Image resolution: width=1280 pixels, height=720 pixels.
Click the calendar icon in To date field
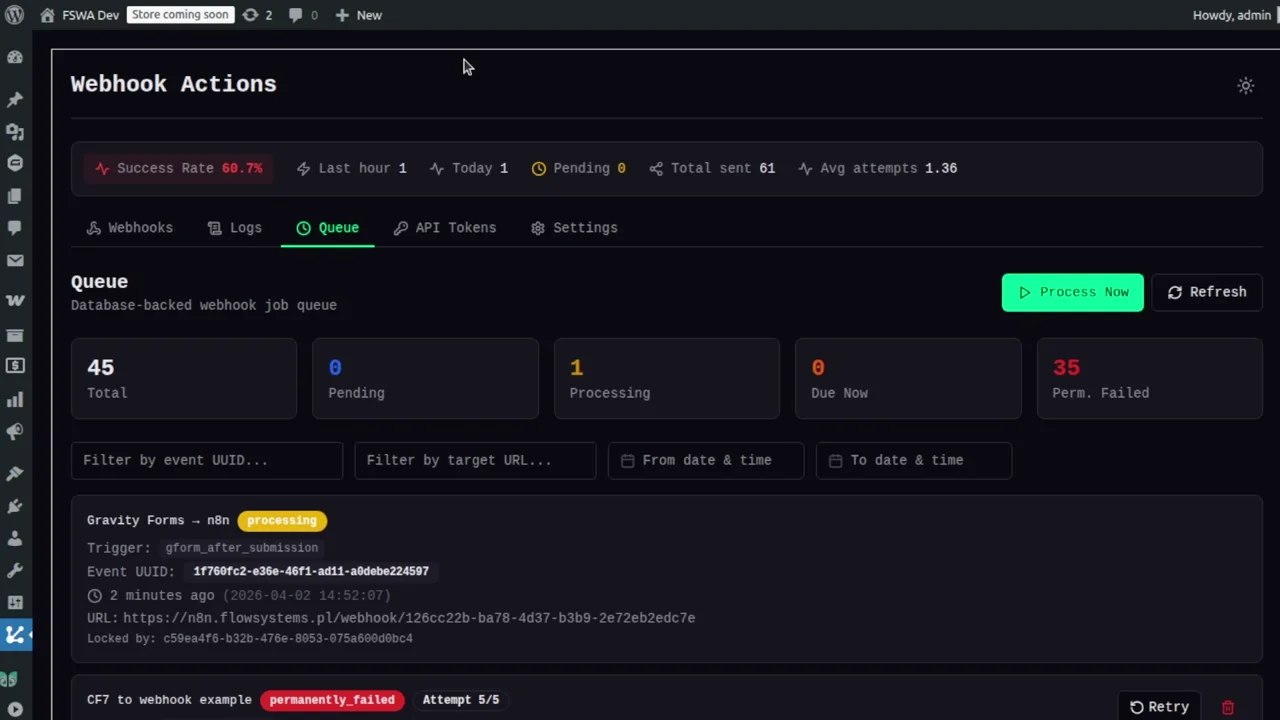(835, 460)
